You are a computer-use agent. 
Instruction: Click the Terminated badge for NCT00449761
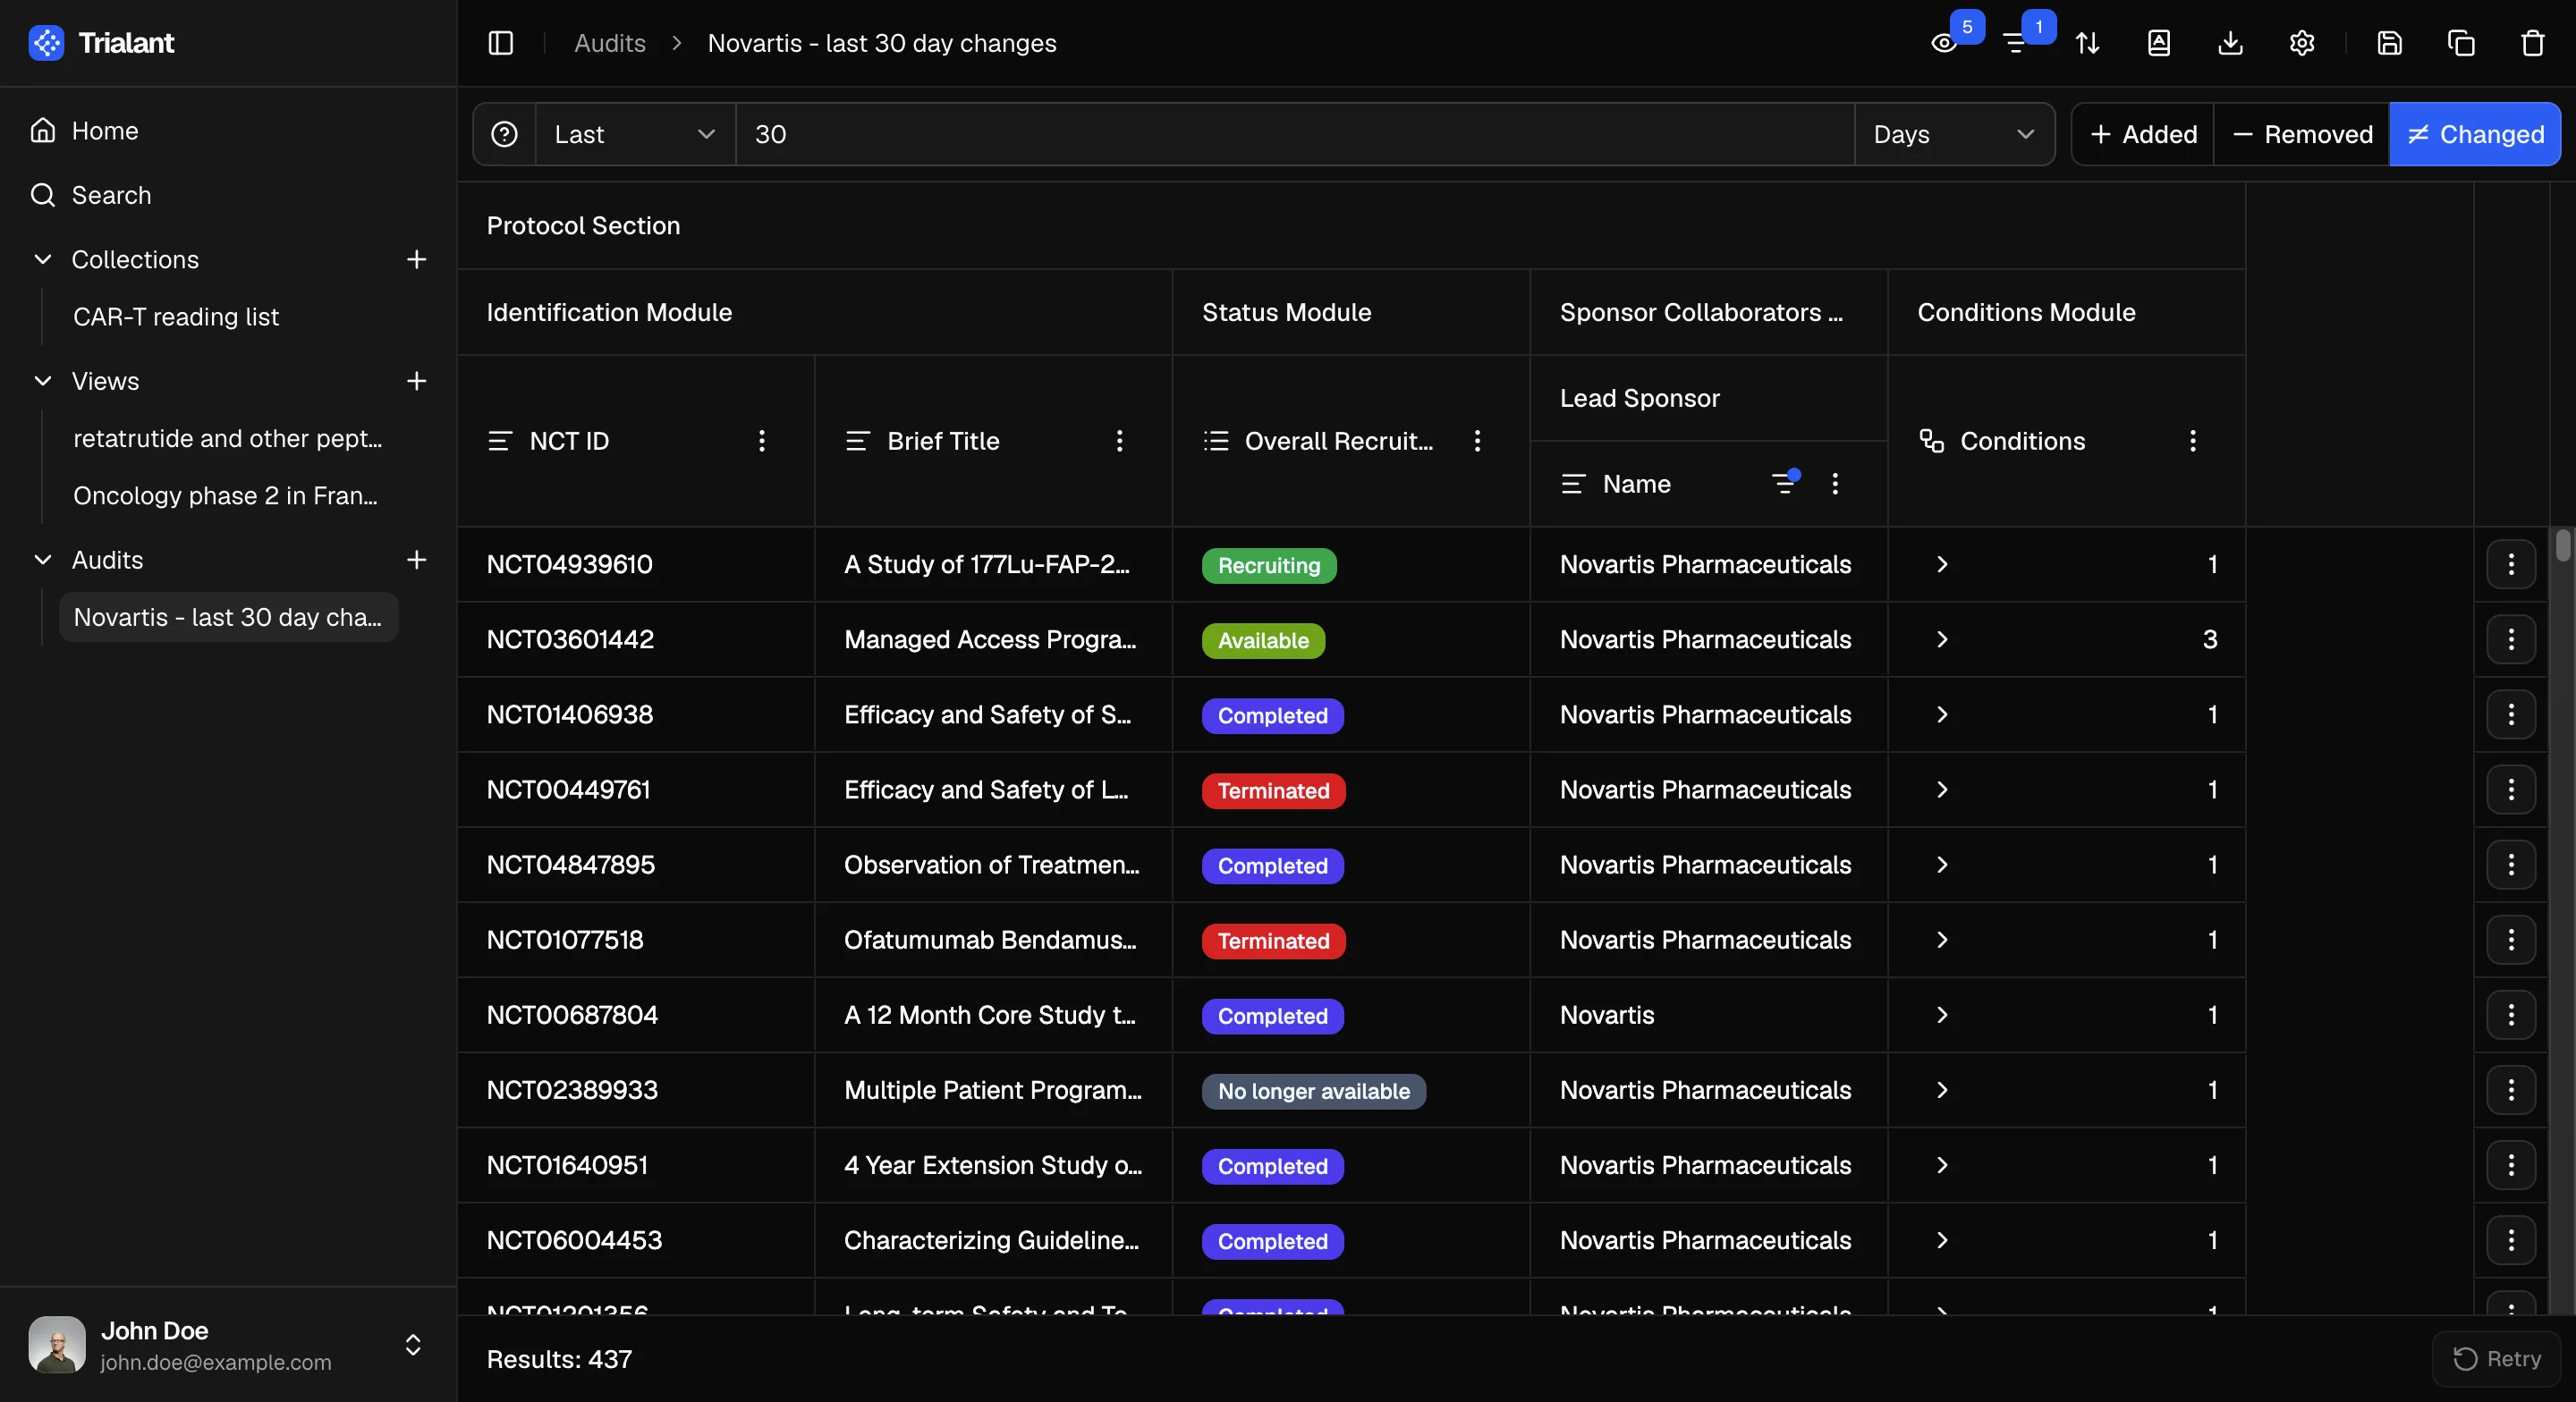pyautogui.click(x=1273, y=791)
